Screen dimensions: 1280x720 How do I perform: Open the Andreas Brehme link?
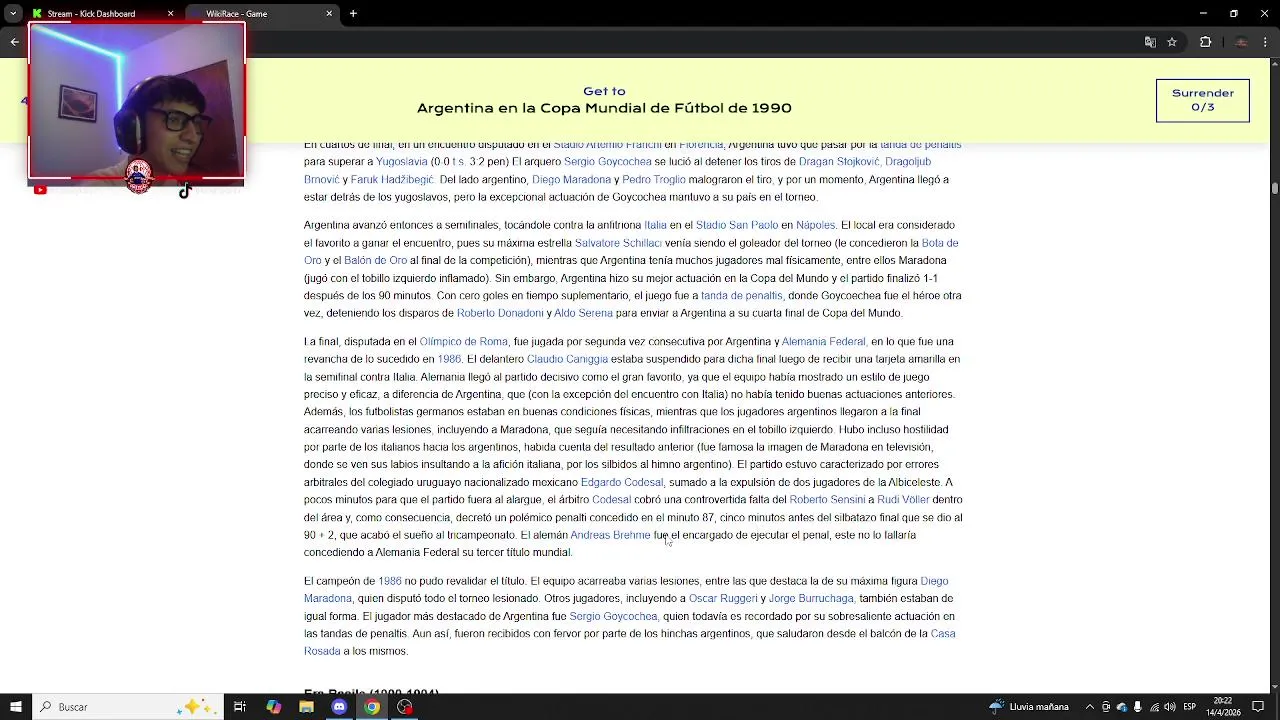610,536
